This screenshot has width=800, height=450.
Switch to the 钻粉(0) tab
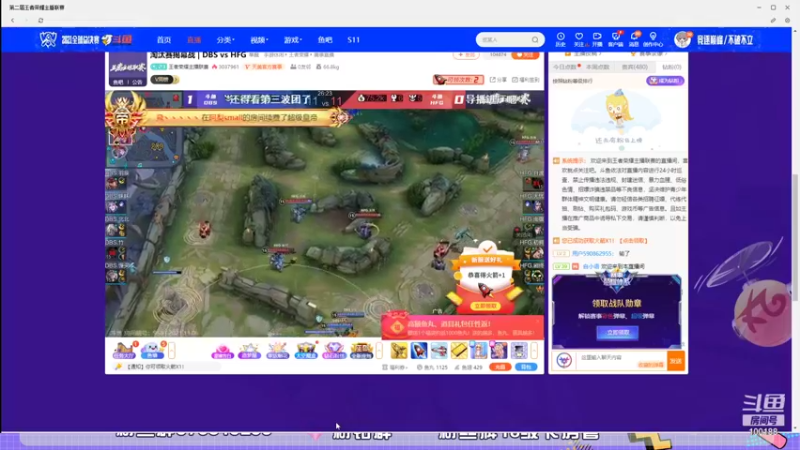pos(671,67)
